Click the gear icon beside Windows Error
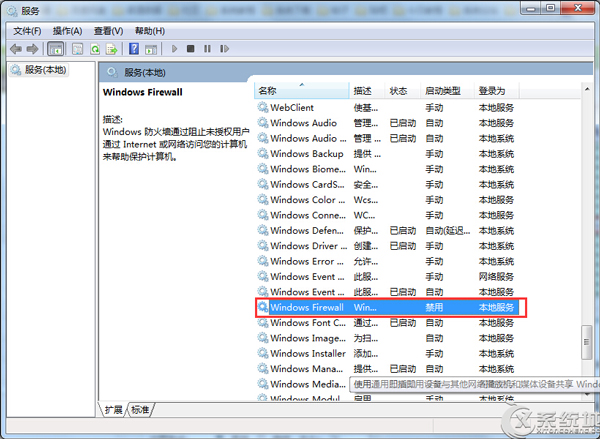The height and width of the screenshot is (439, 600). tap(262, 261)
